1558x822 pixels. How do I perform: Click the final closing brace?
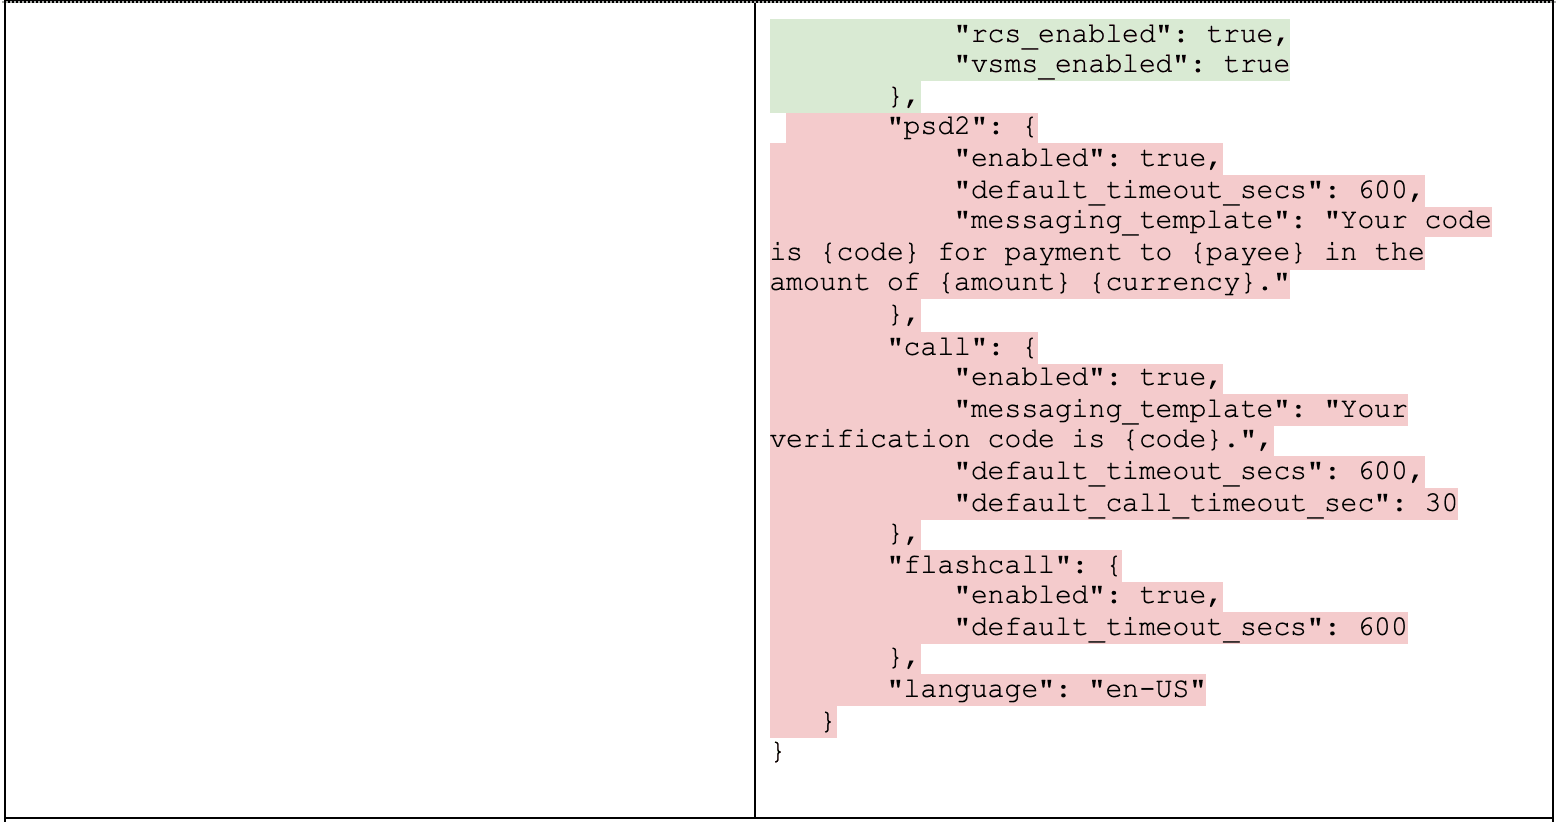coord(778,752)
